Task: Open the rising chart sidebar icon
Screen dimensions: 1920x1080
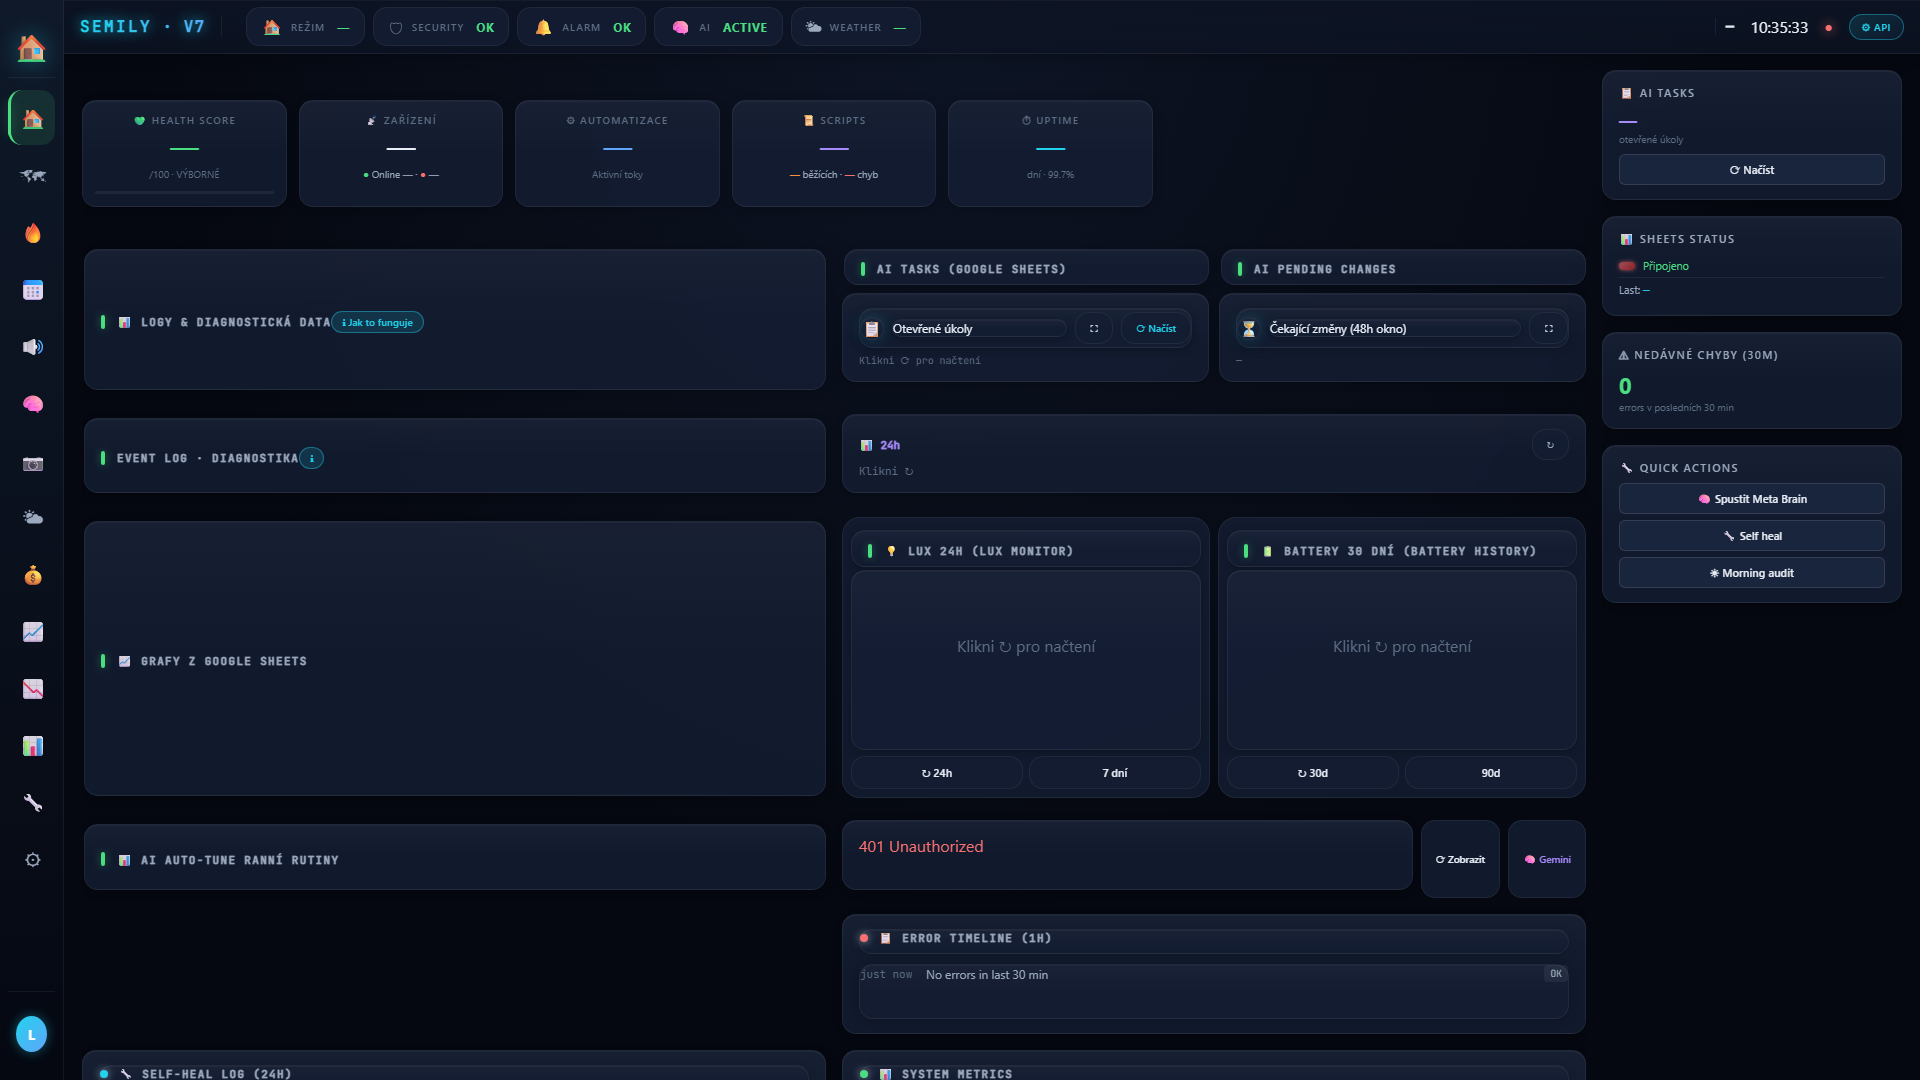Action: (32, 632)
